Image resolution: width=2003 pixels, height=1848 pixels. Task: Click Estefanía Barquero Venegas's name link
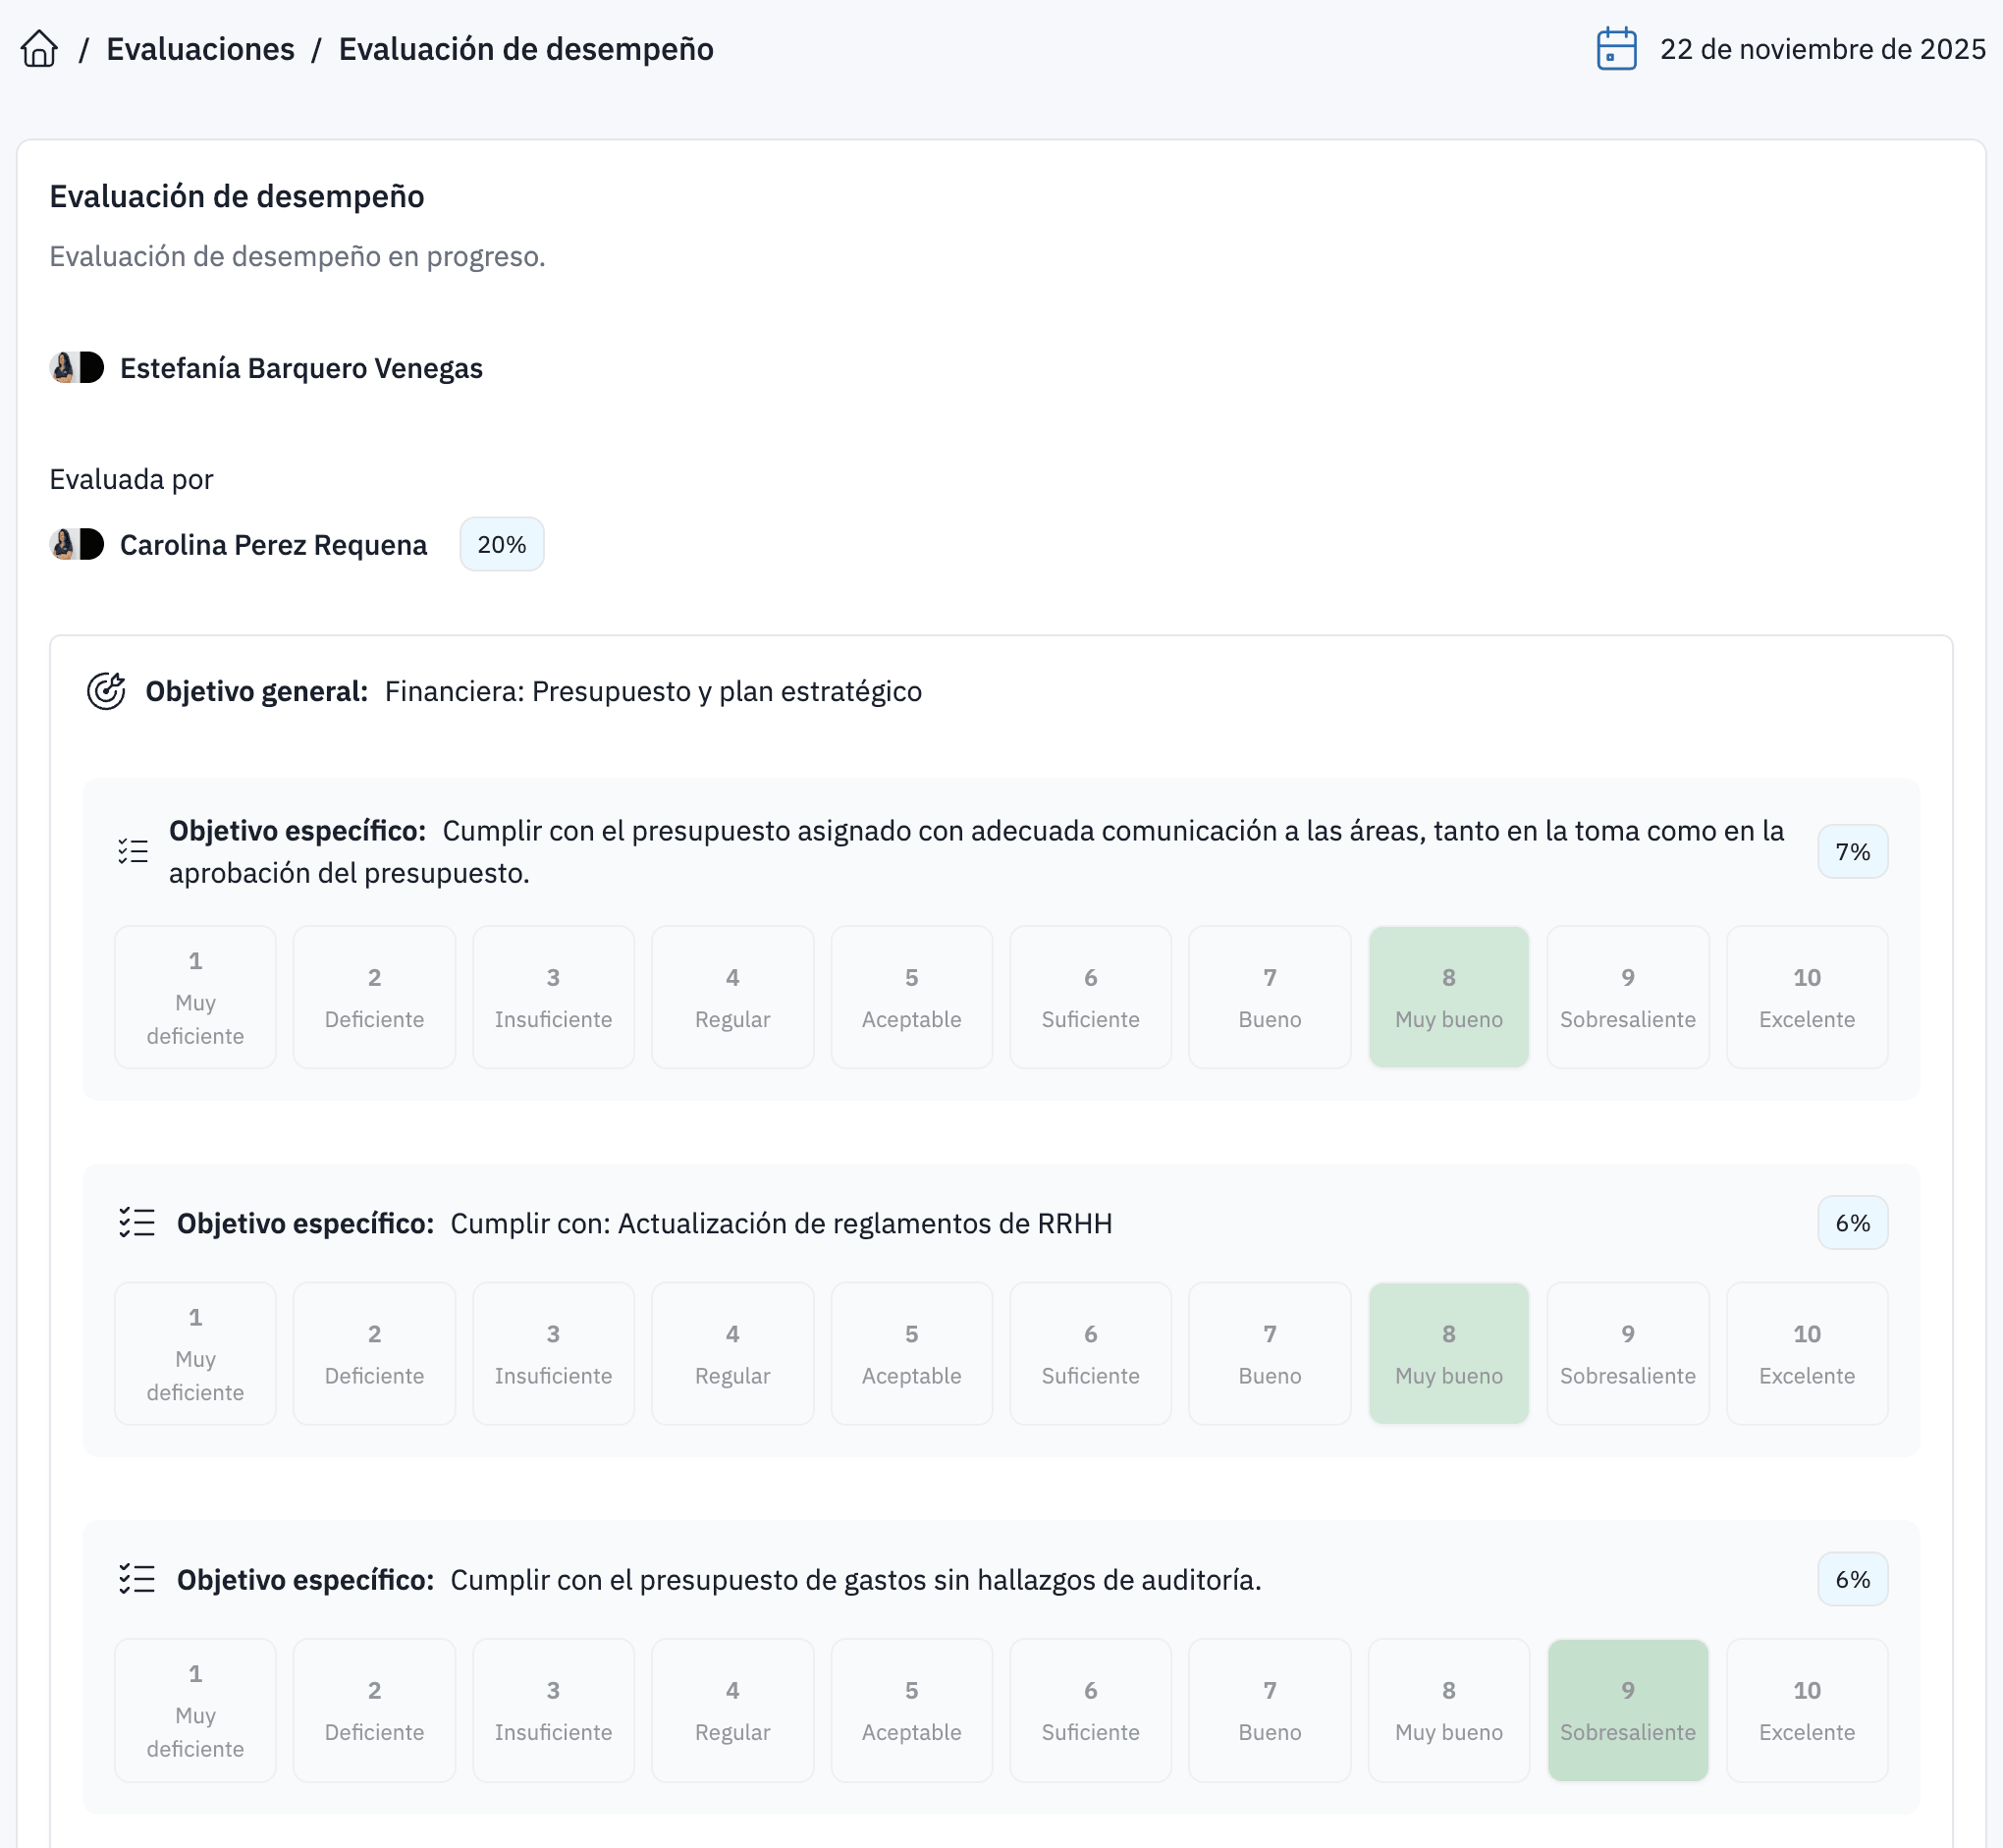[301, 367]
